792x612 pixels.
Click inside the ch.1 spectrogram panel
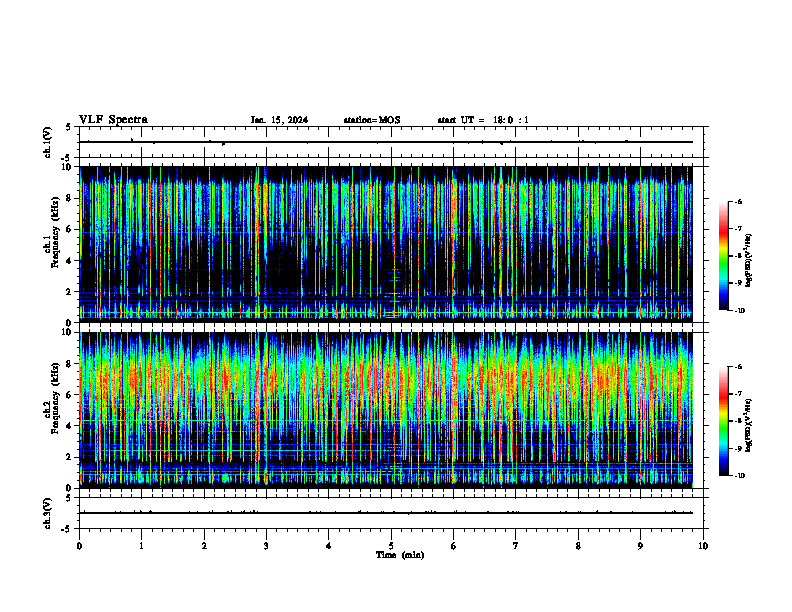click(386, 244)
